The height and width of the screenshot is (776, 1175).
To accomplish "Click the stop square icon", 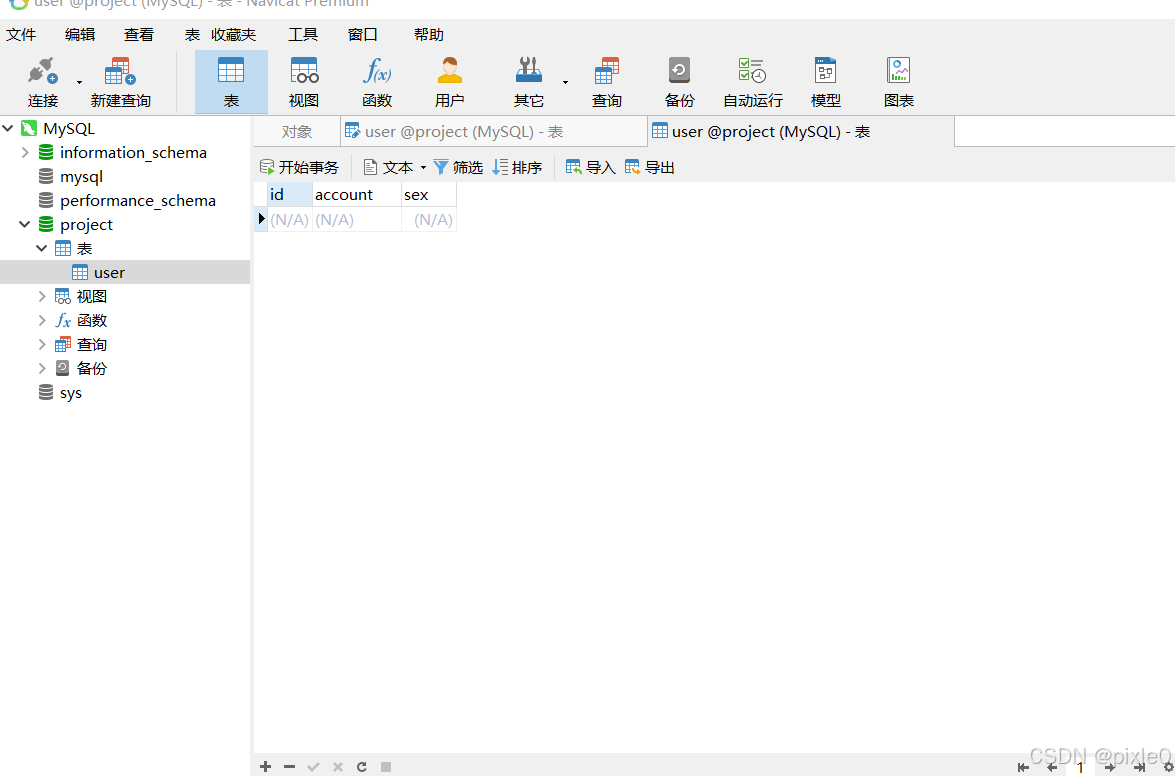I will pos(386,766).
